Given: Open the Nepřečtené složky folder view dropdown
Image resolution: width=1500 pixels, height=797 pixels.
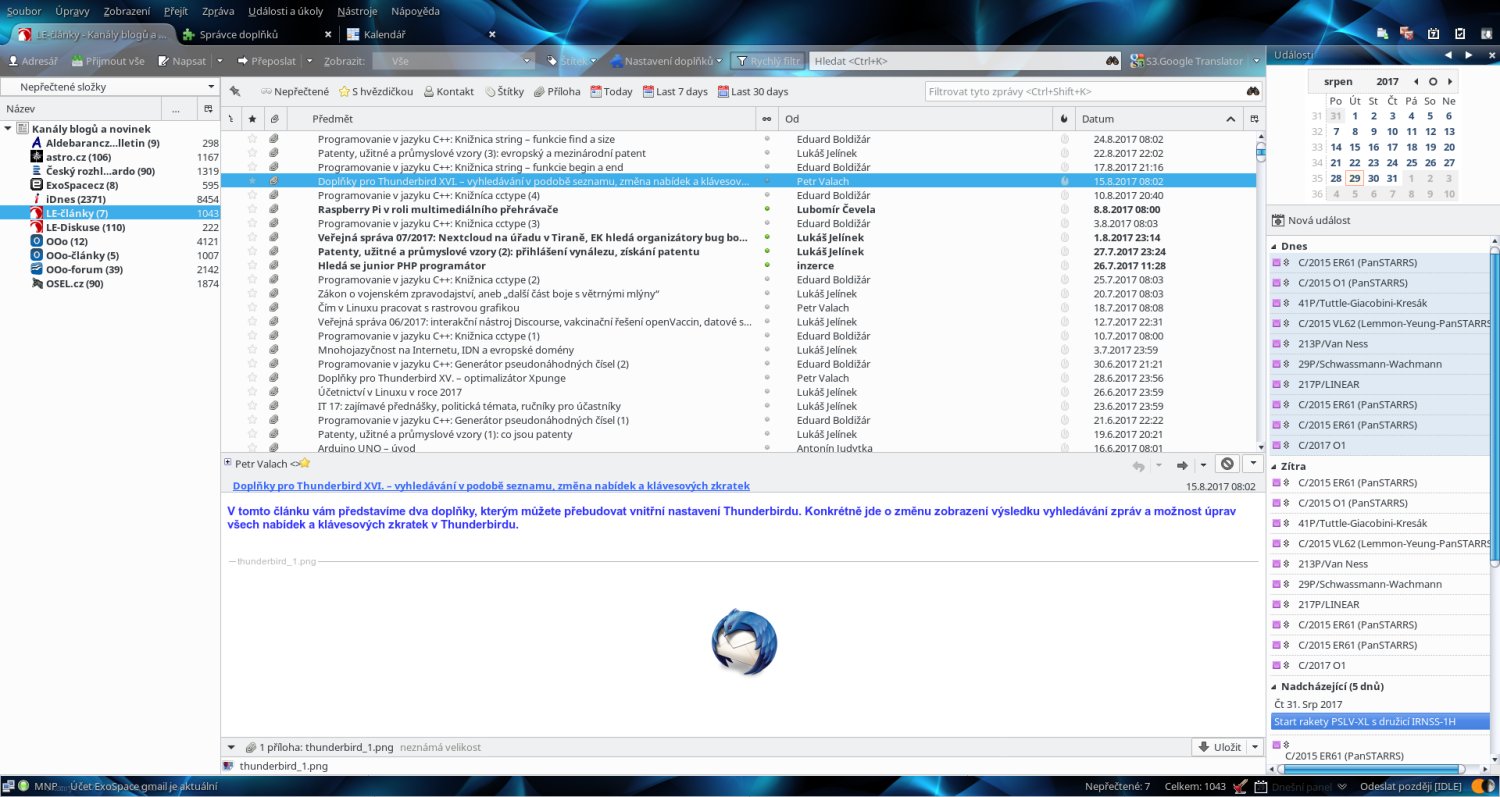Looking at the screenshot, I should coord(110,86).
